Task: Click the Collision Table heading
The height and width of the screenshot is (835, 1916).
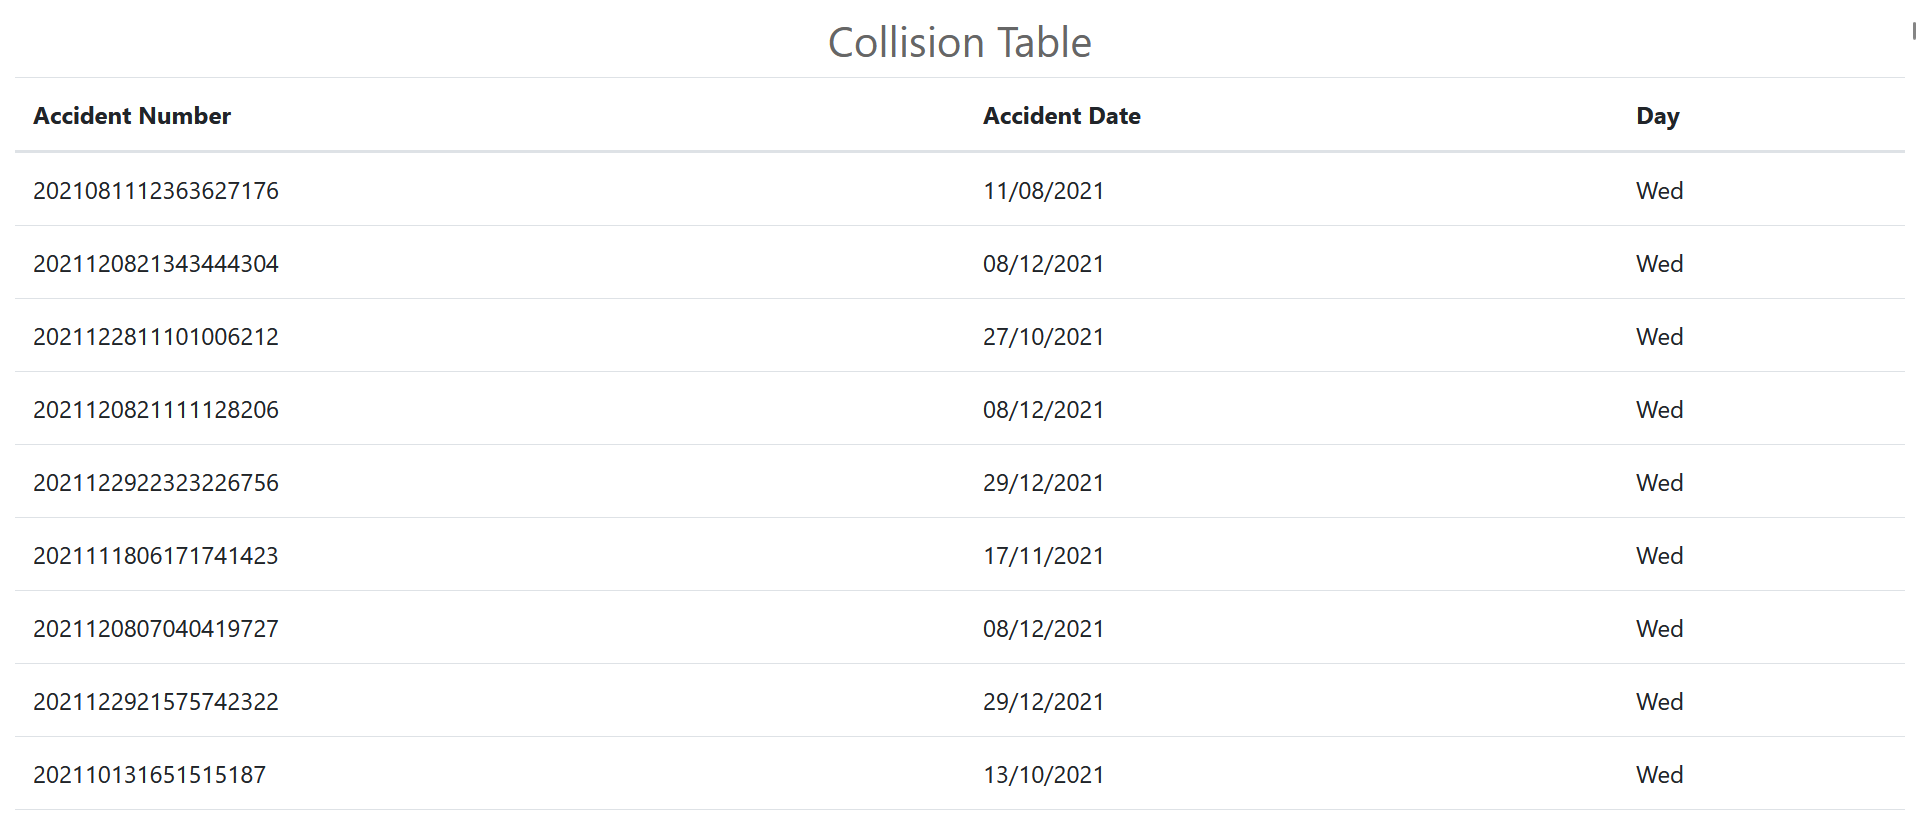Action: point(959,43)
